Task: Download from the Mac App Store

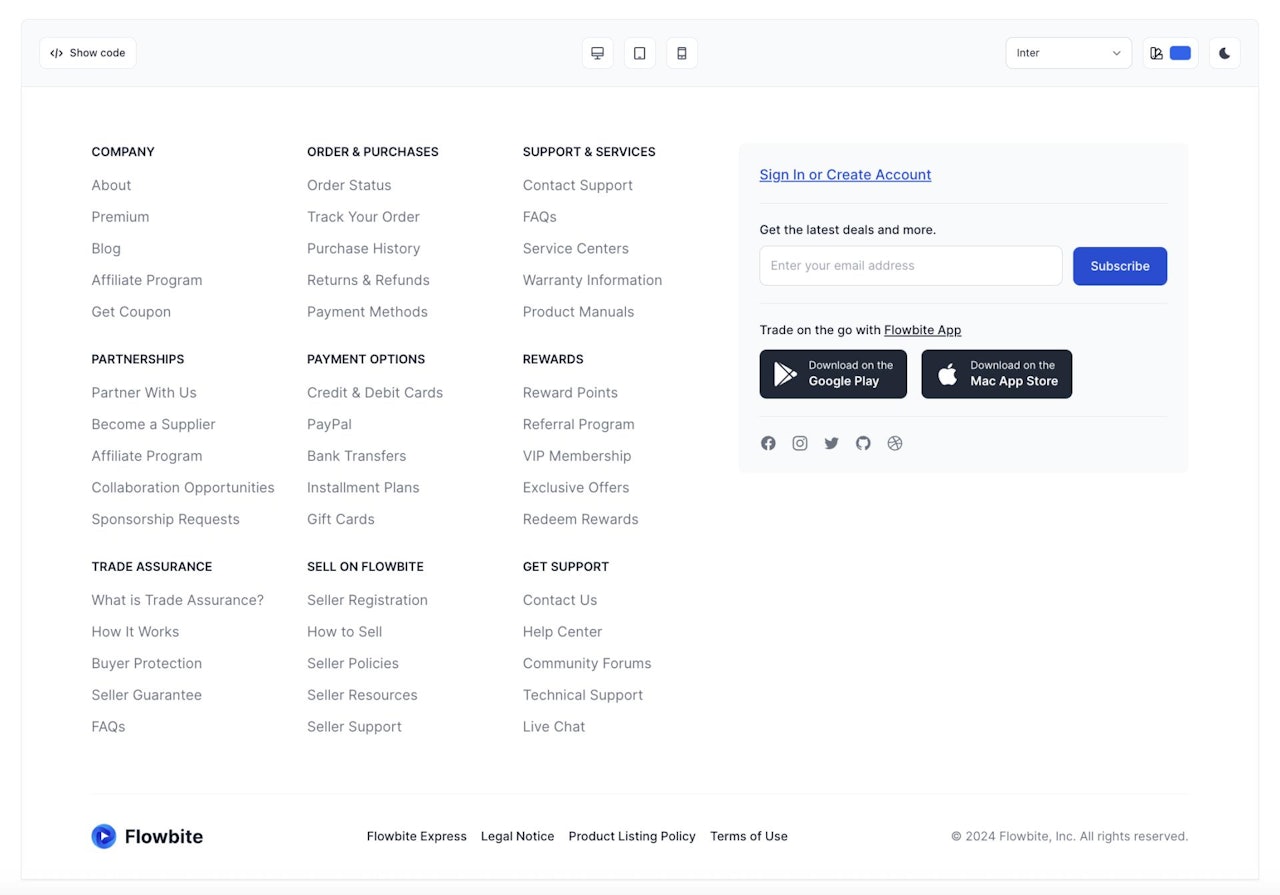Action: [x=996, y=374]
